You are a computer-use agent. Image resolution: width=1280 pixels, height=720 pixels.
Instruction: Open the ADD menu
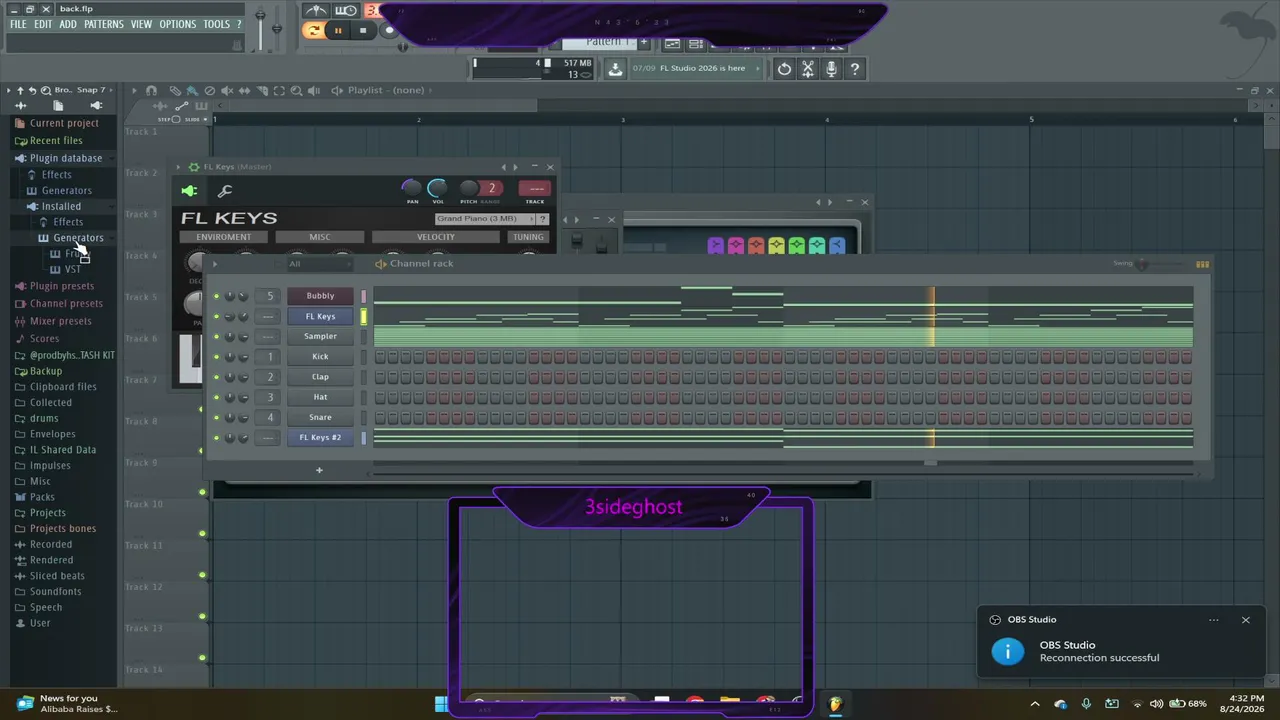point(68,24)
